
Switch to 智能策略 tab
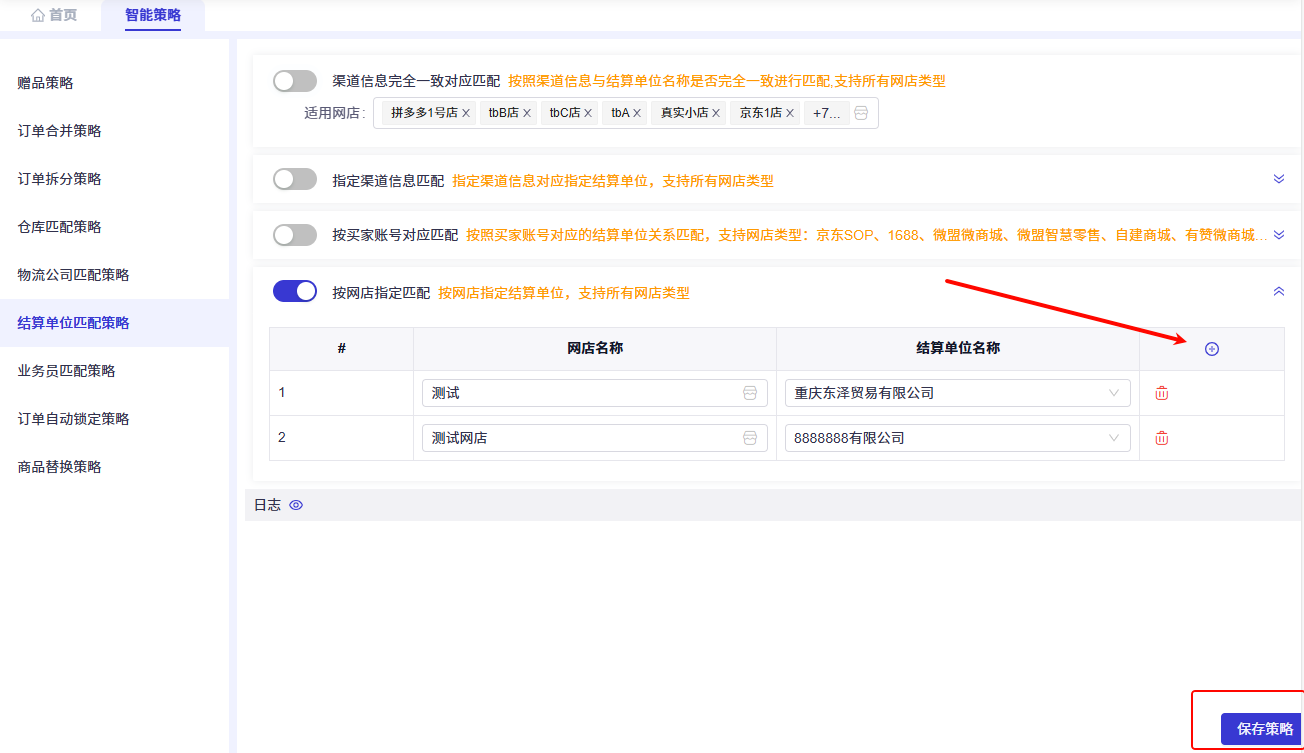(x=153, y=15)
